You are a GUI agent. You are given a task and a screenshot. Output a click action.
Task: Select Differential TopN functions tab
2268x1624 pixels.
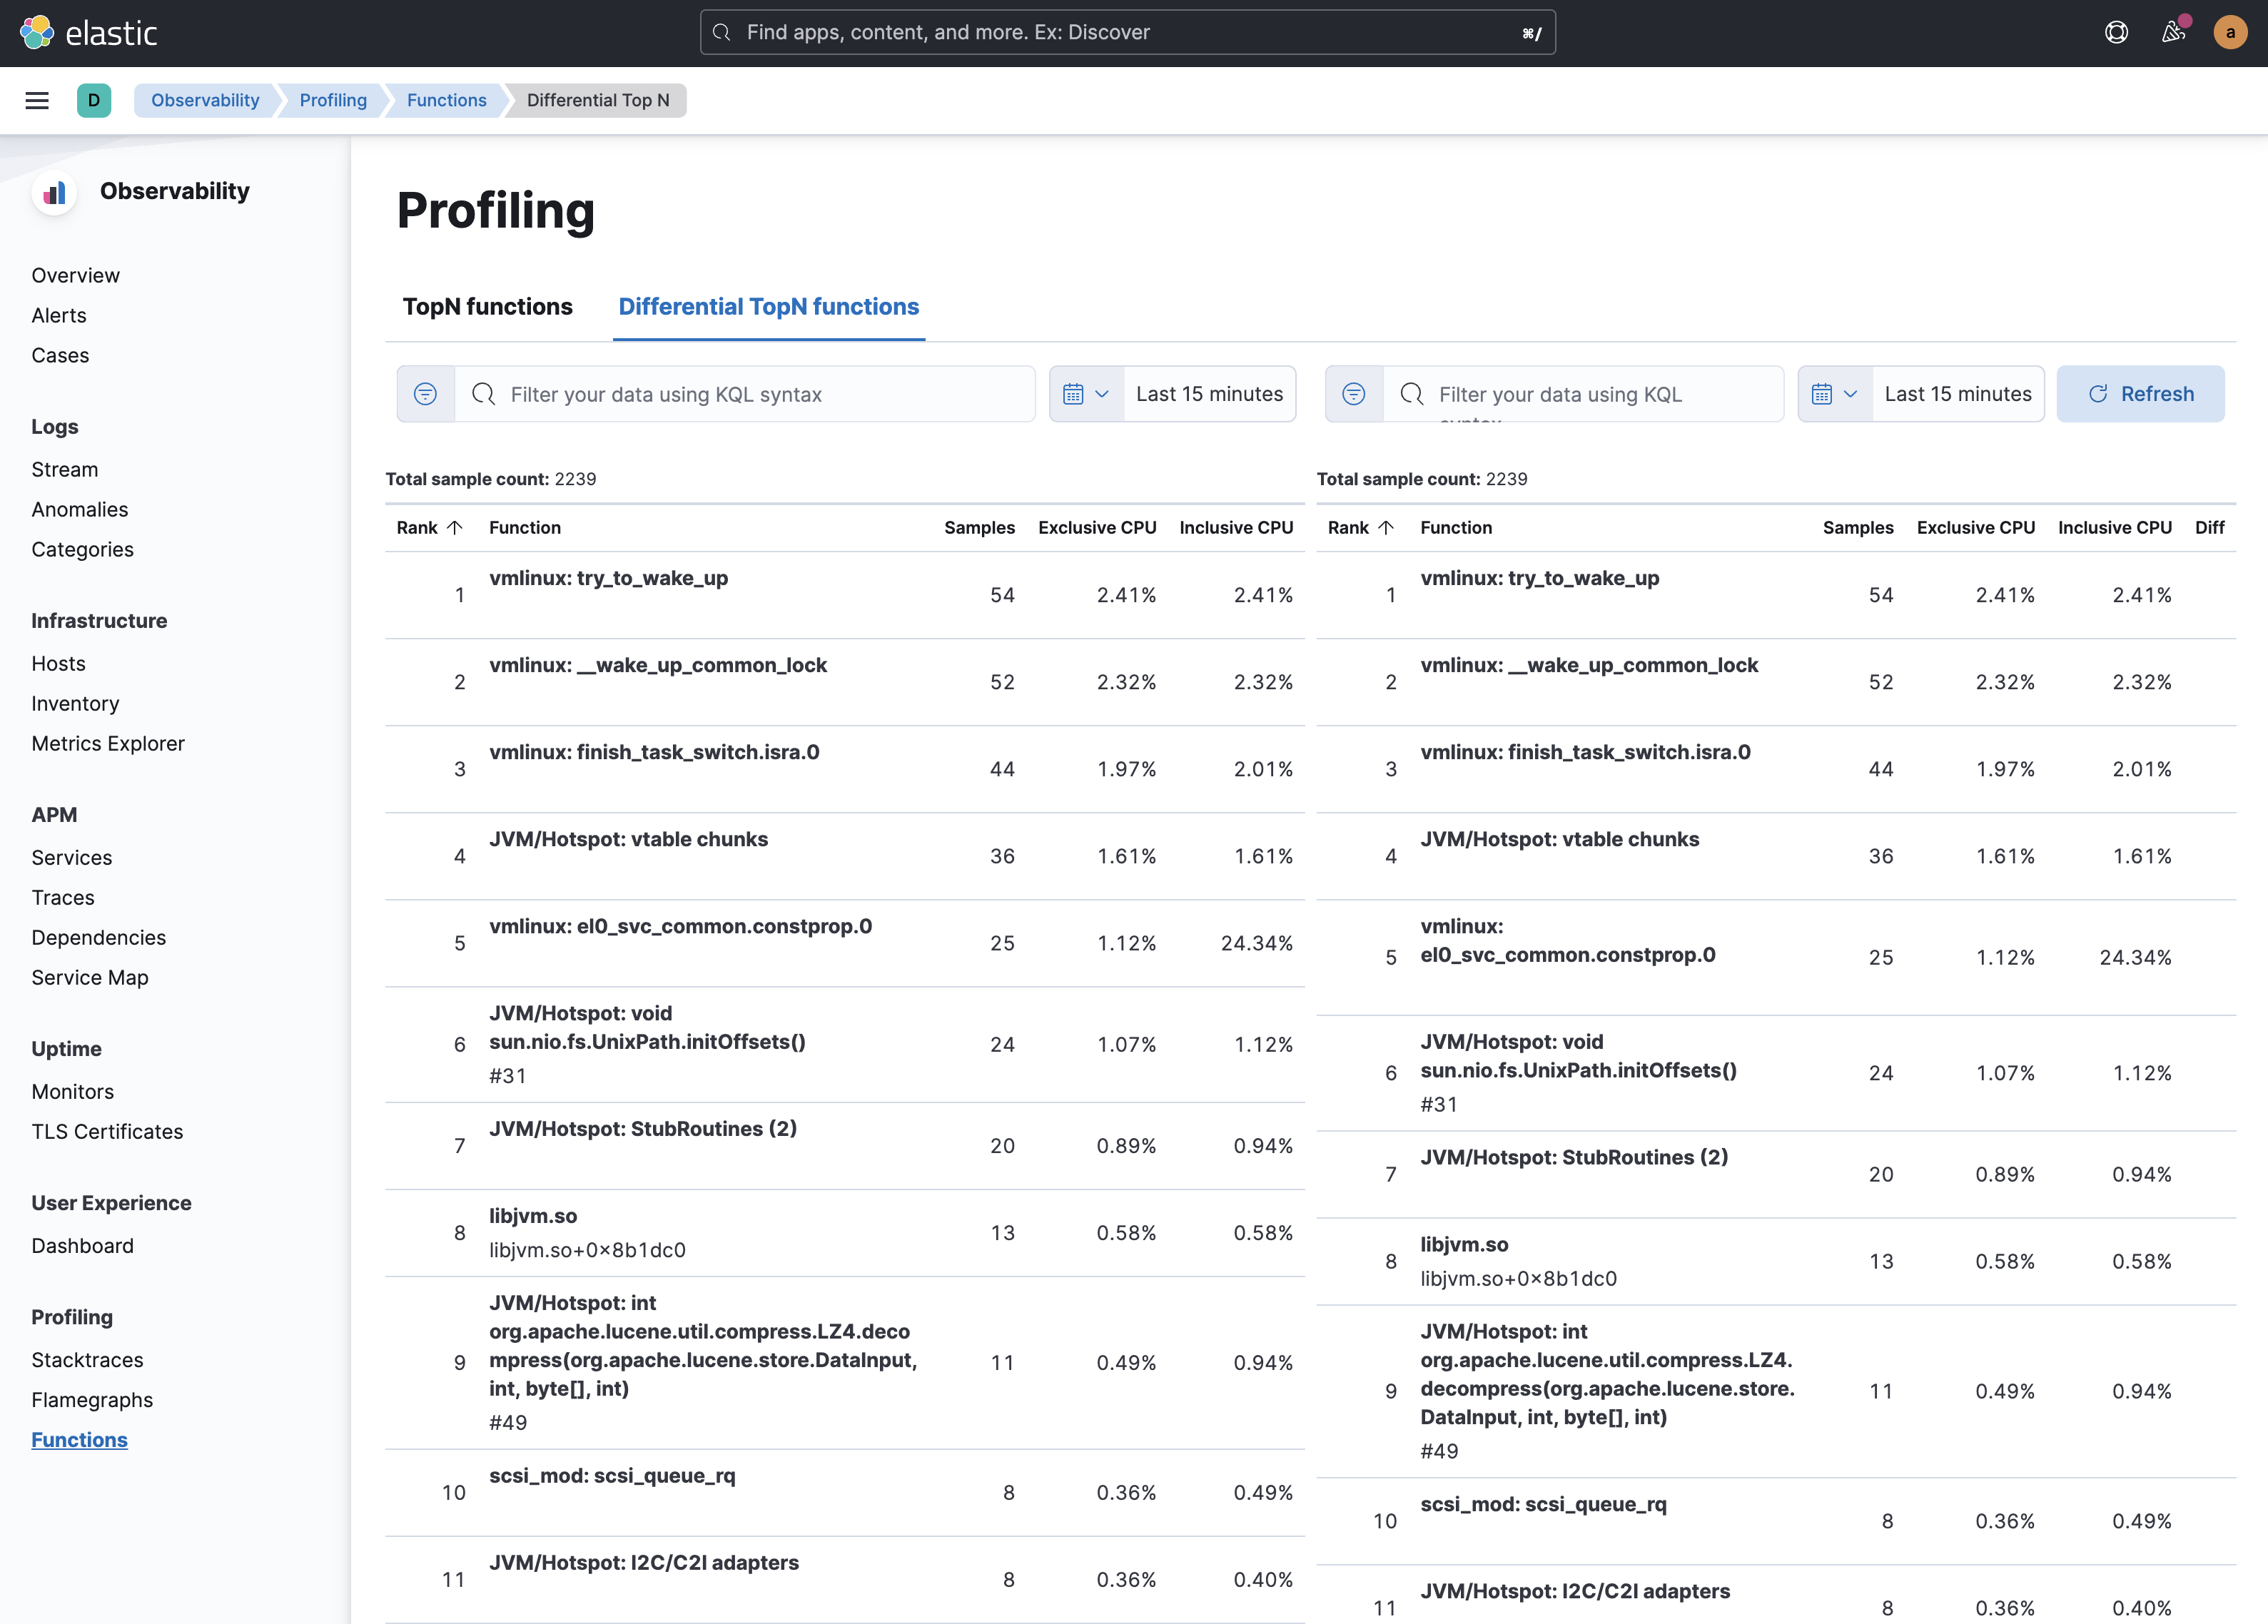coord(768,307)
